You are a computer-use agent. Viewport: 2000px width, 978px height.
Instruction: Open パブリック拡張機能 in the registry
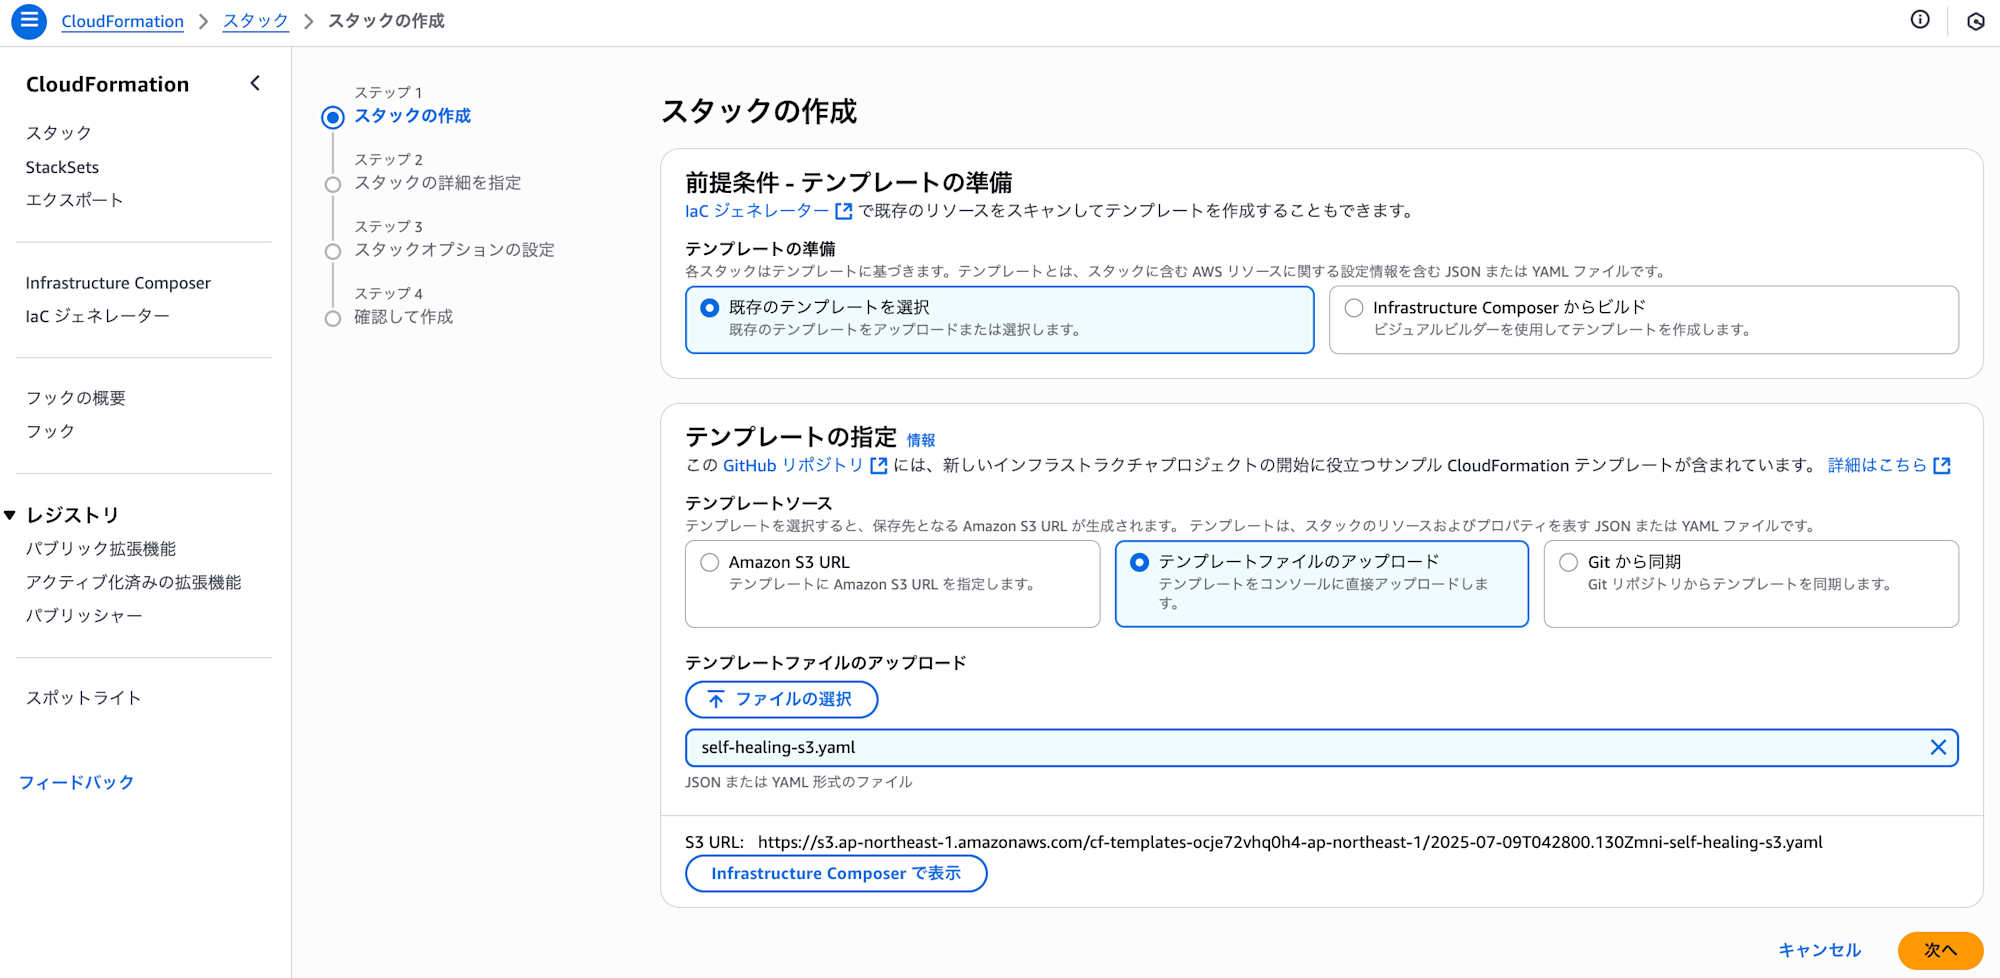pyautogui.click(x=101, y=549)
